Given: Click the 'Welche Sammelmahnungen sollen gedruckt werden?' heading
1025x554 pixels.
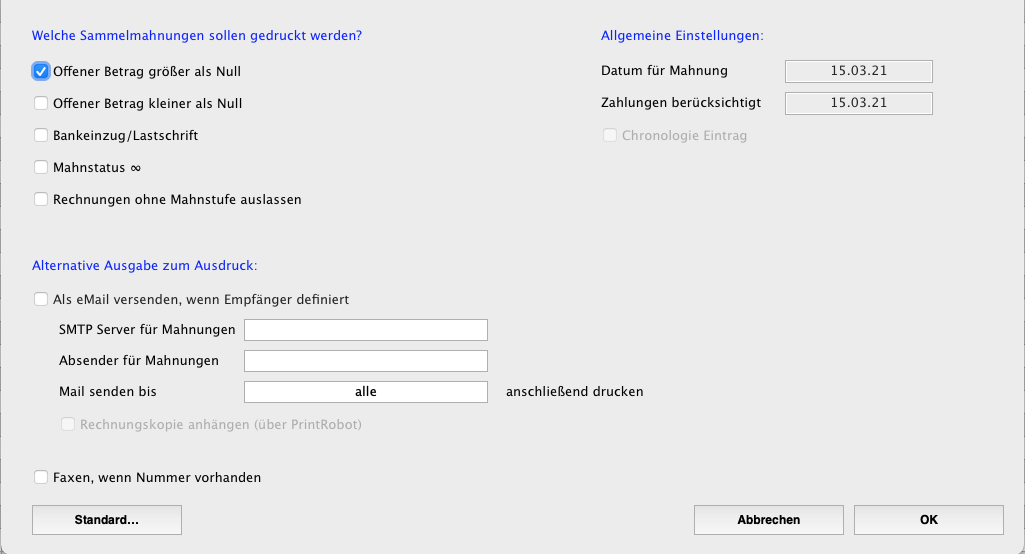Looking at the screenshot, I should pos(197,36).
